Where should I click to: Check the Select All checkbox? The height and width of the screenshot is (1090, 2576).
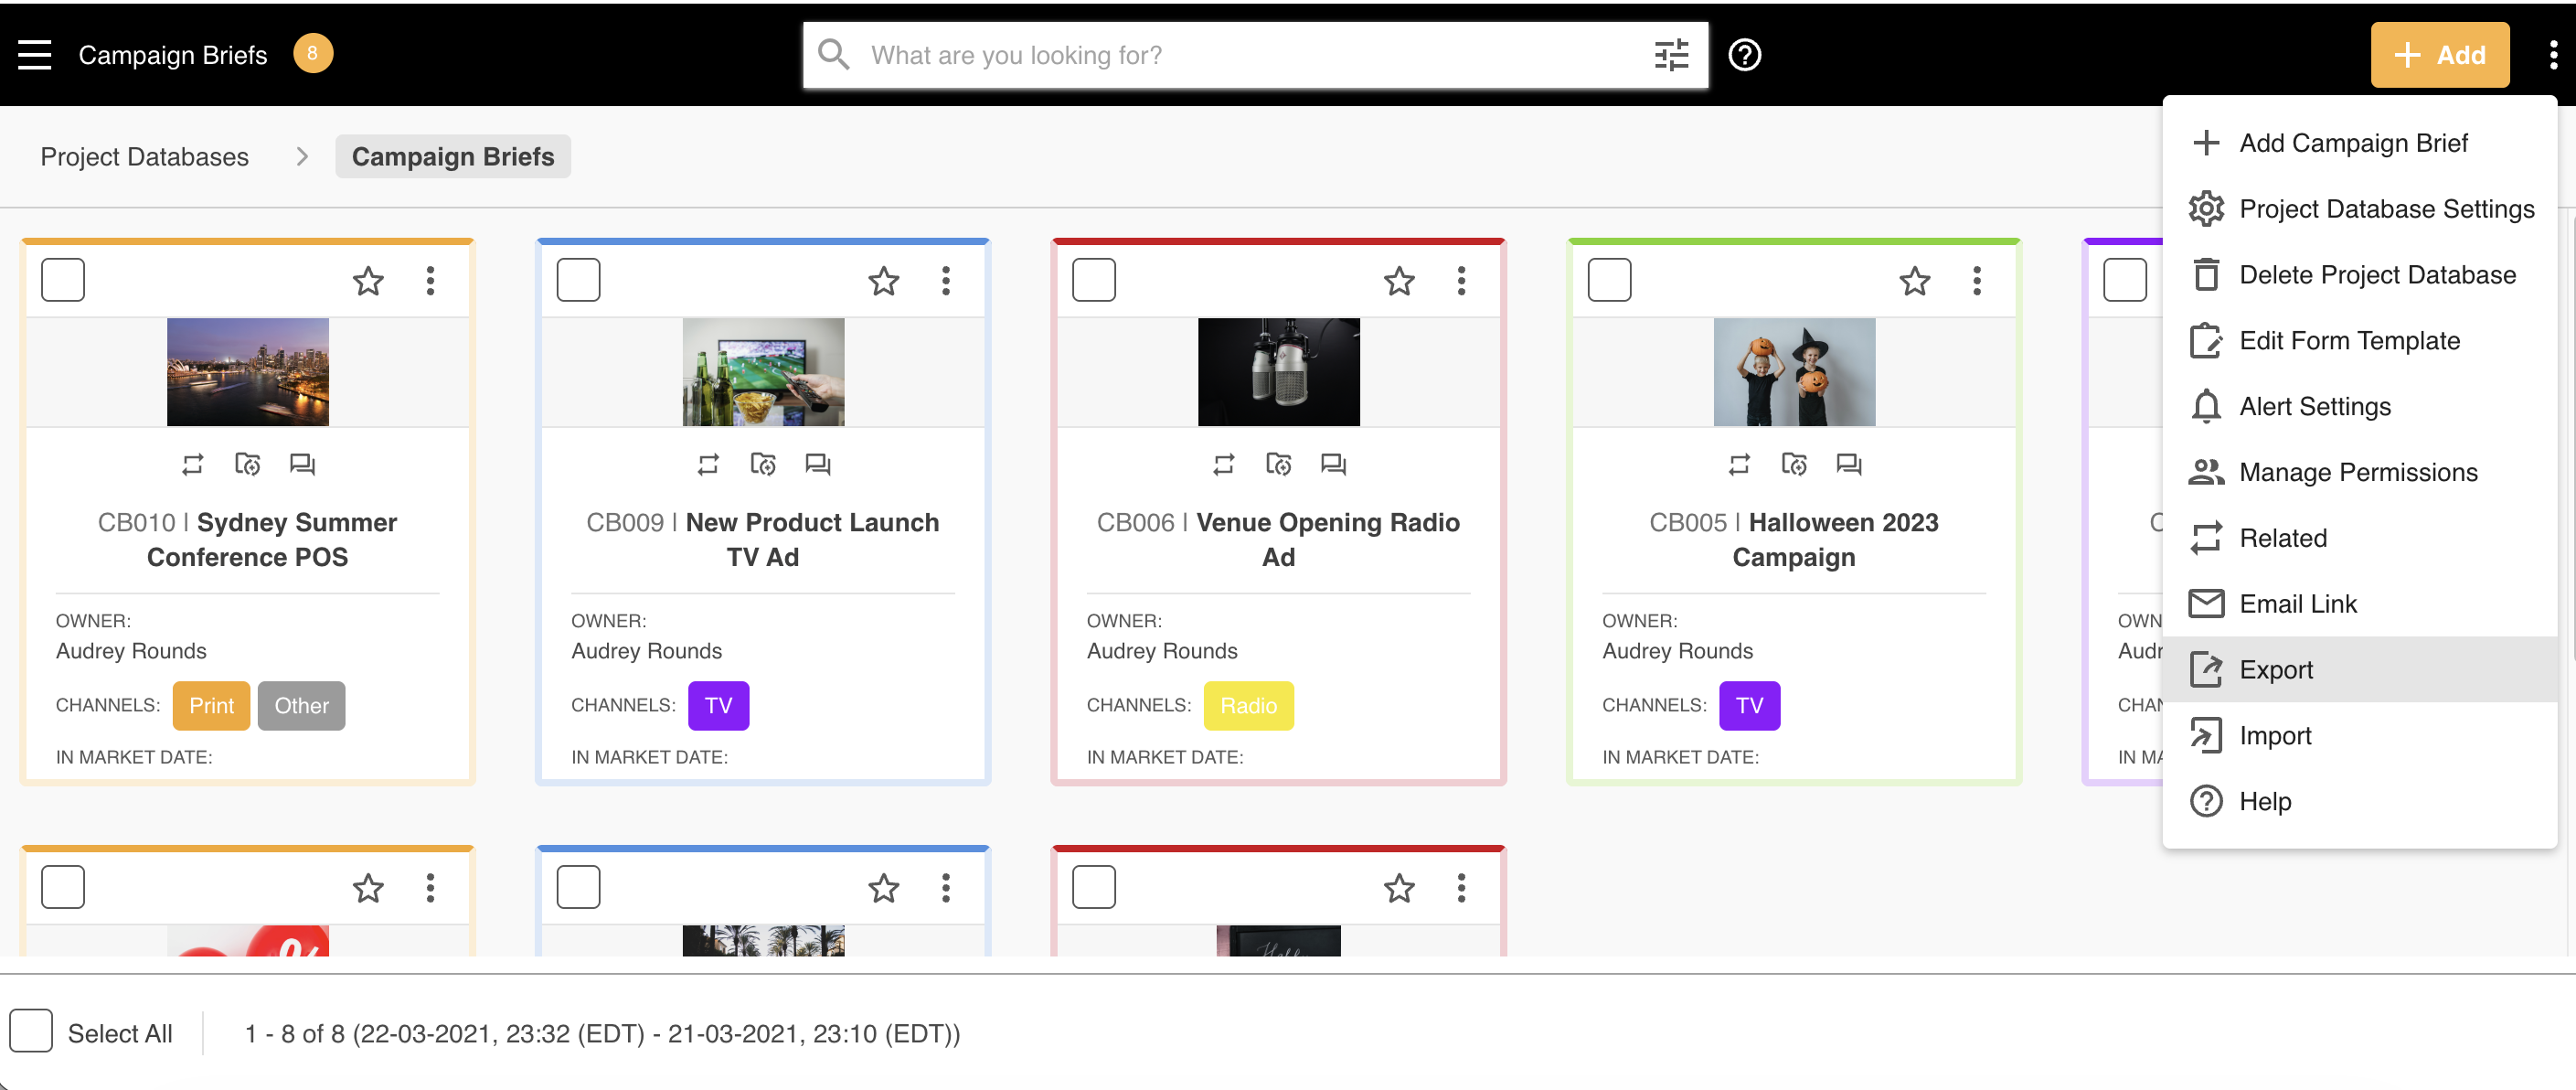click(31, 1031)
